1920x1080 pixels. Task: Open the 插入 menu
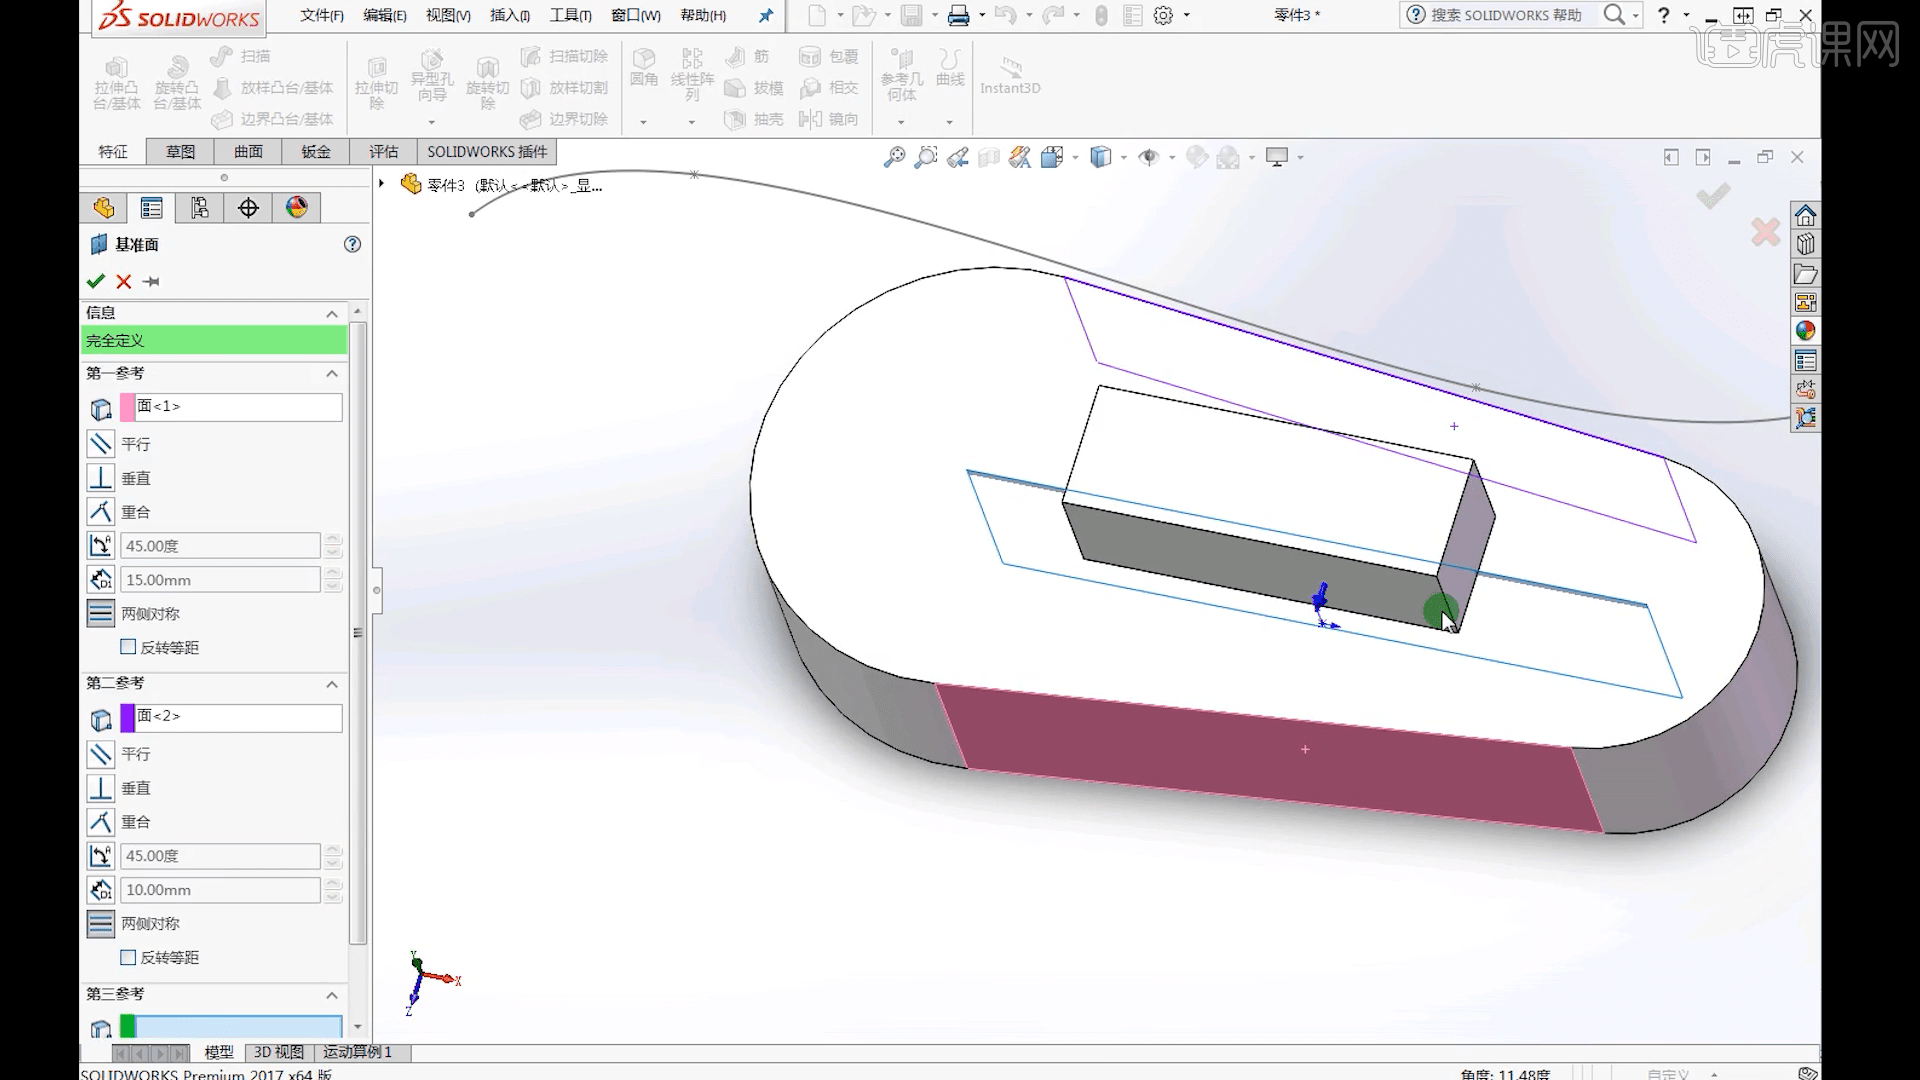tap(508, 16)
